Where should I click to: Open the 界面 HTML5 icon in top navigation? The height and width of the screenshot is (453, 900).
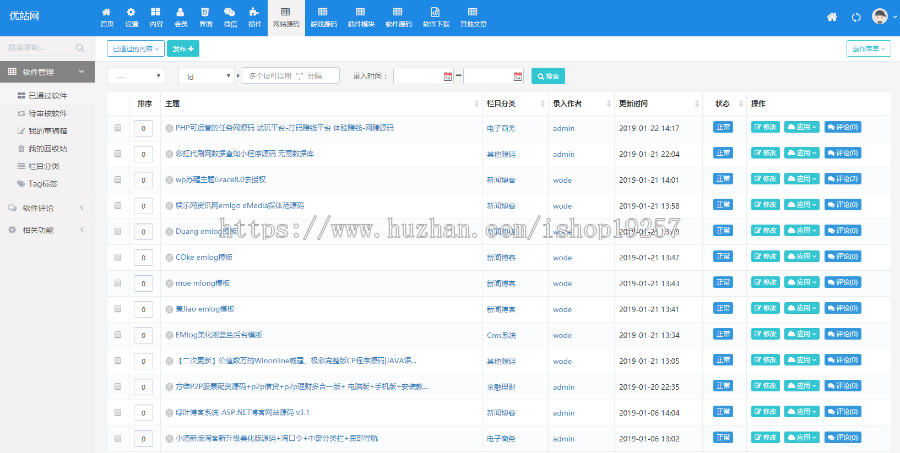(x=205, y=12)
